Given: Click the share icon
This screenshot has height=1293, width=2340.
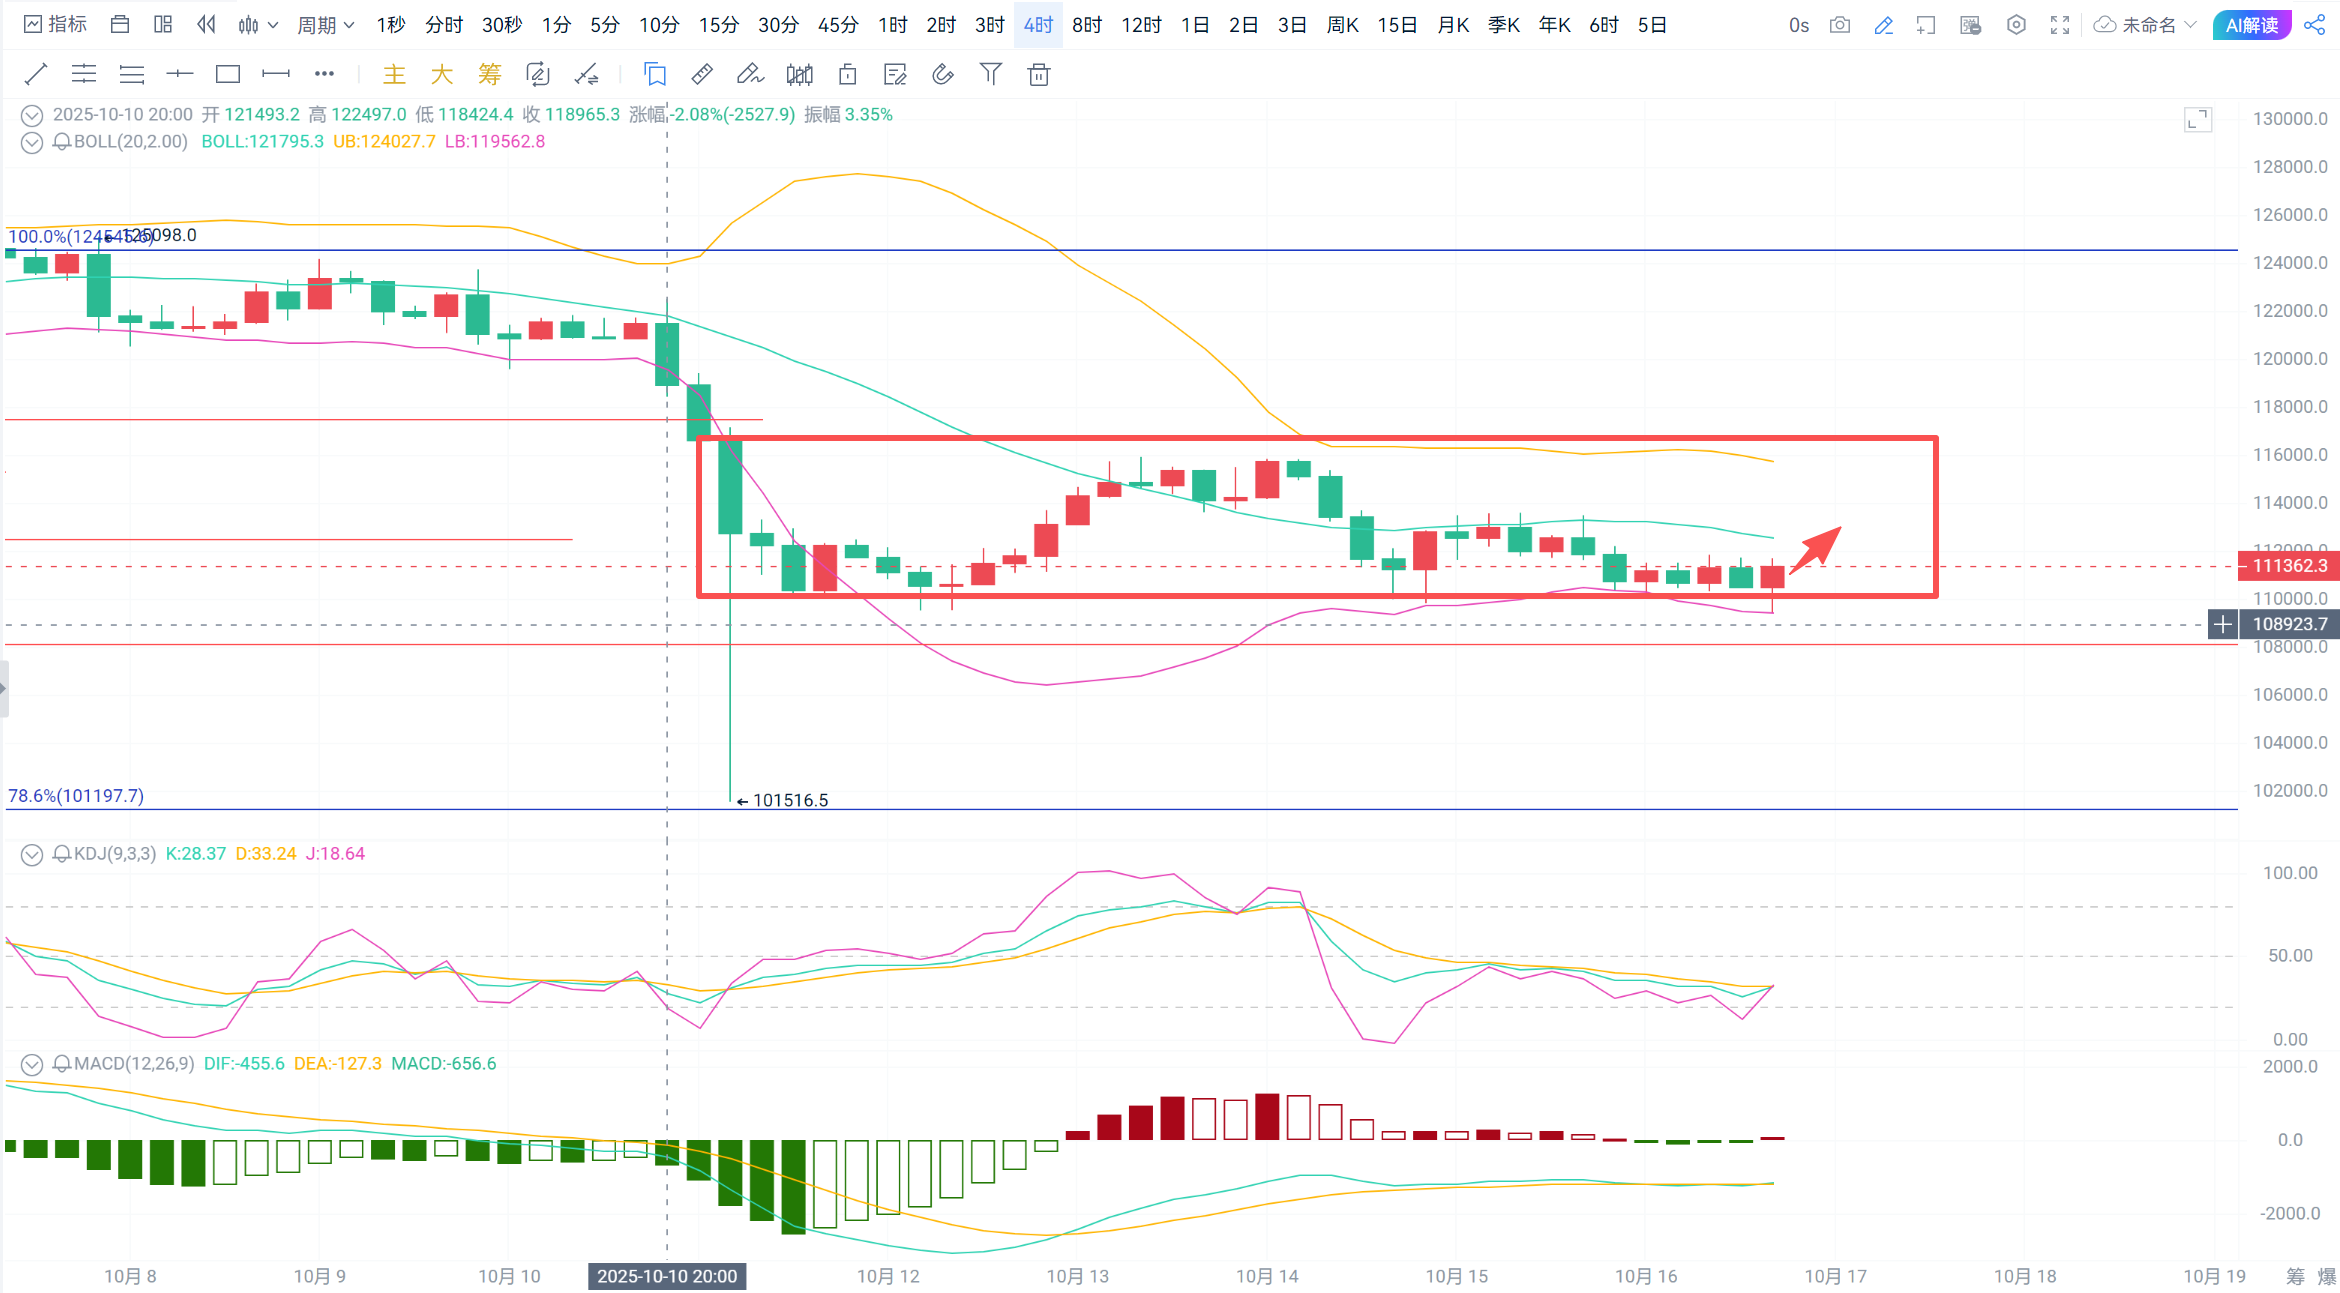Looking at the screenshot, I should coord(2315,25).
